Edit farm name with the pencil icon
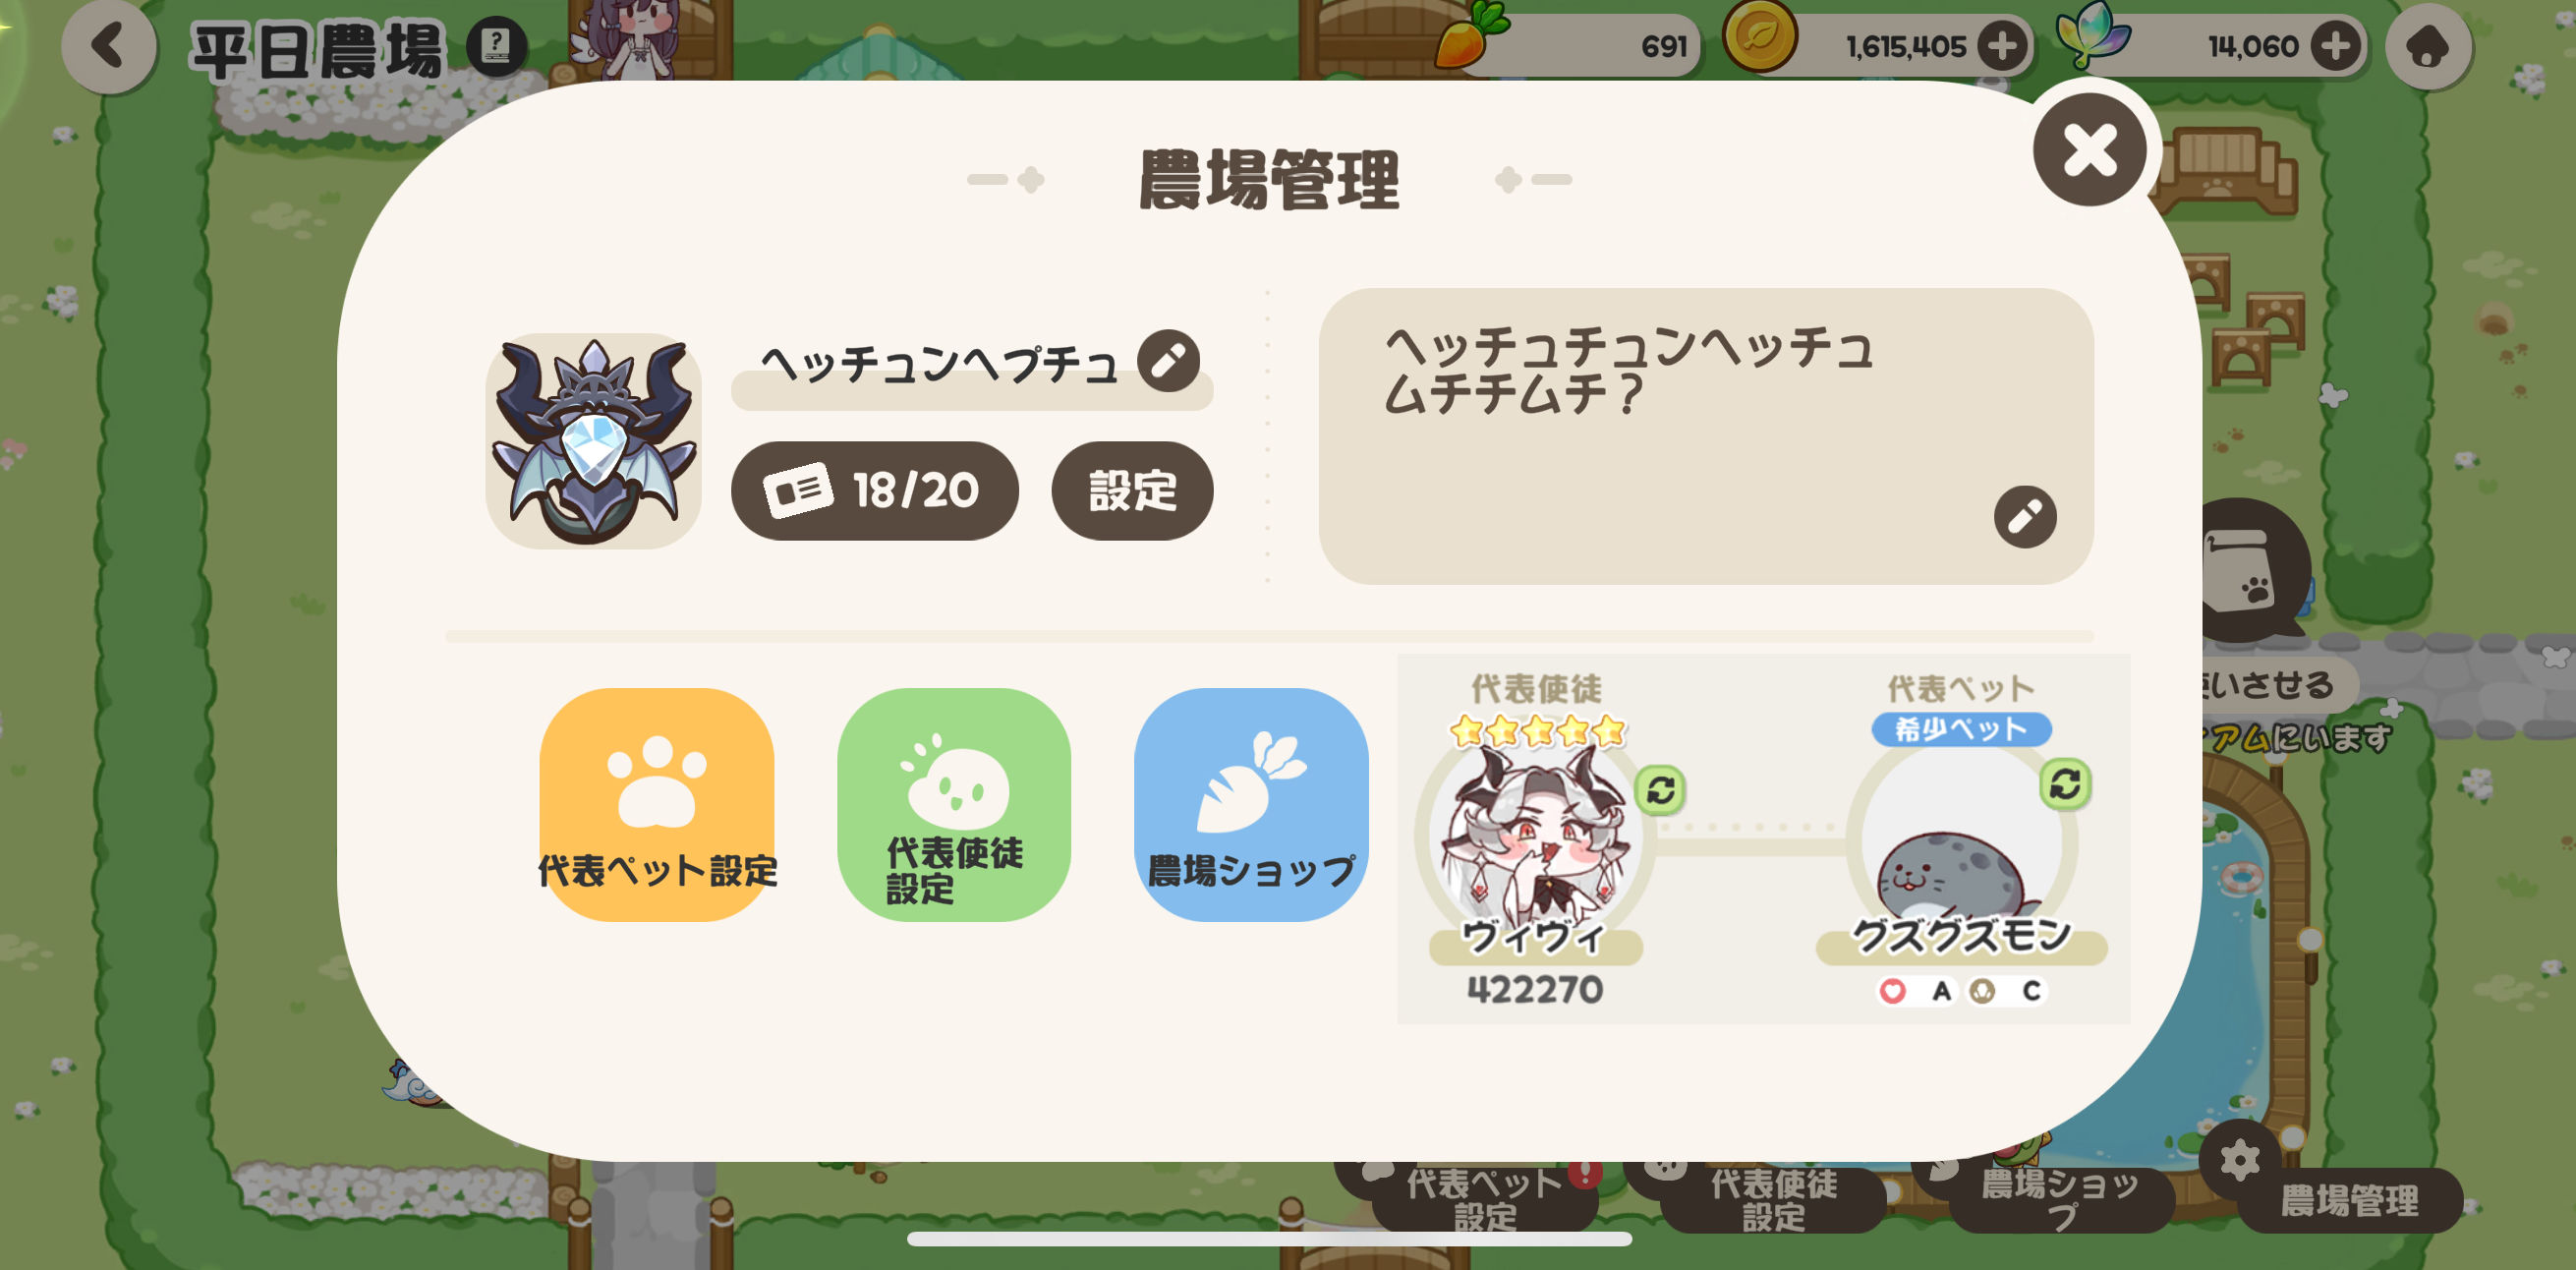 tap(1168, 361)
